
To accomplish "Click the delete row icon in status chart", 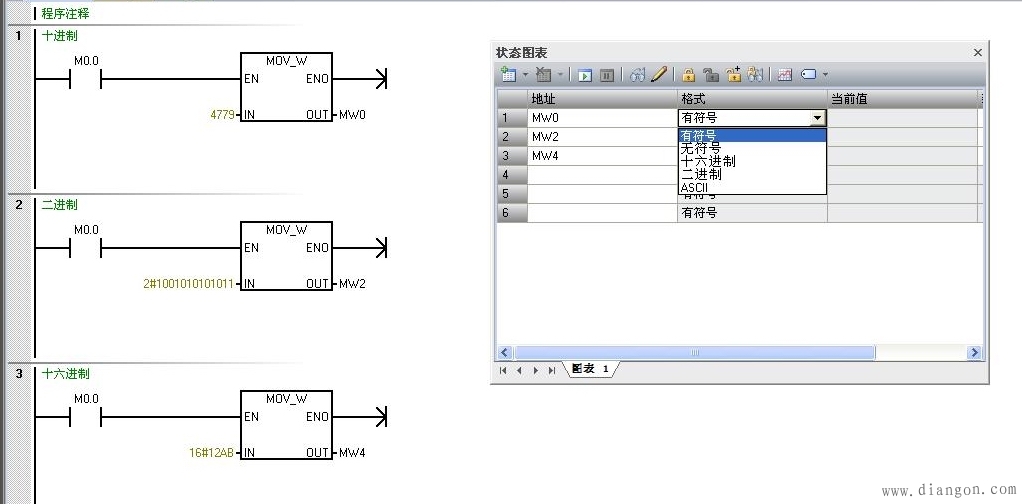I will (x=543, y=75).
